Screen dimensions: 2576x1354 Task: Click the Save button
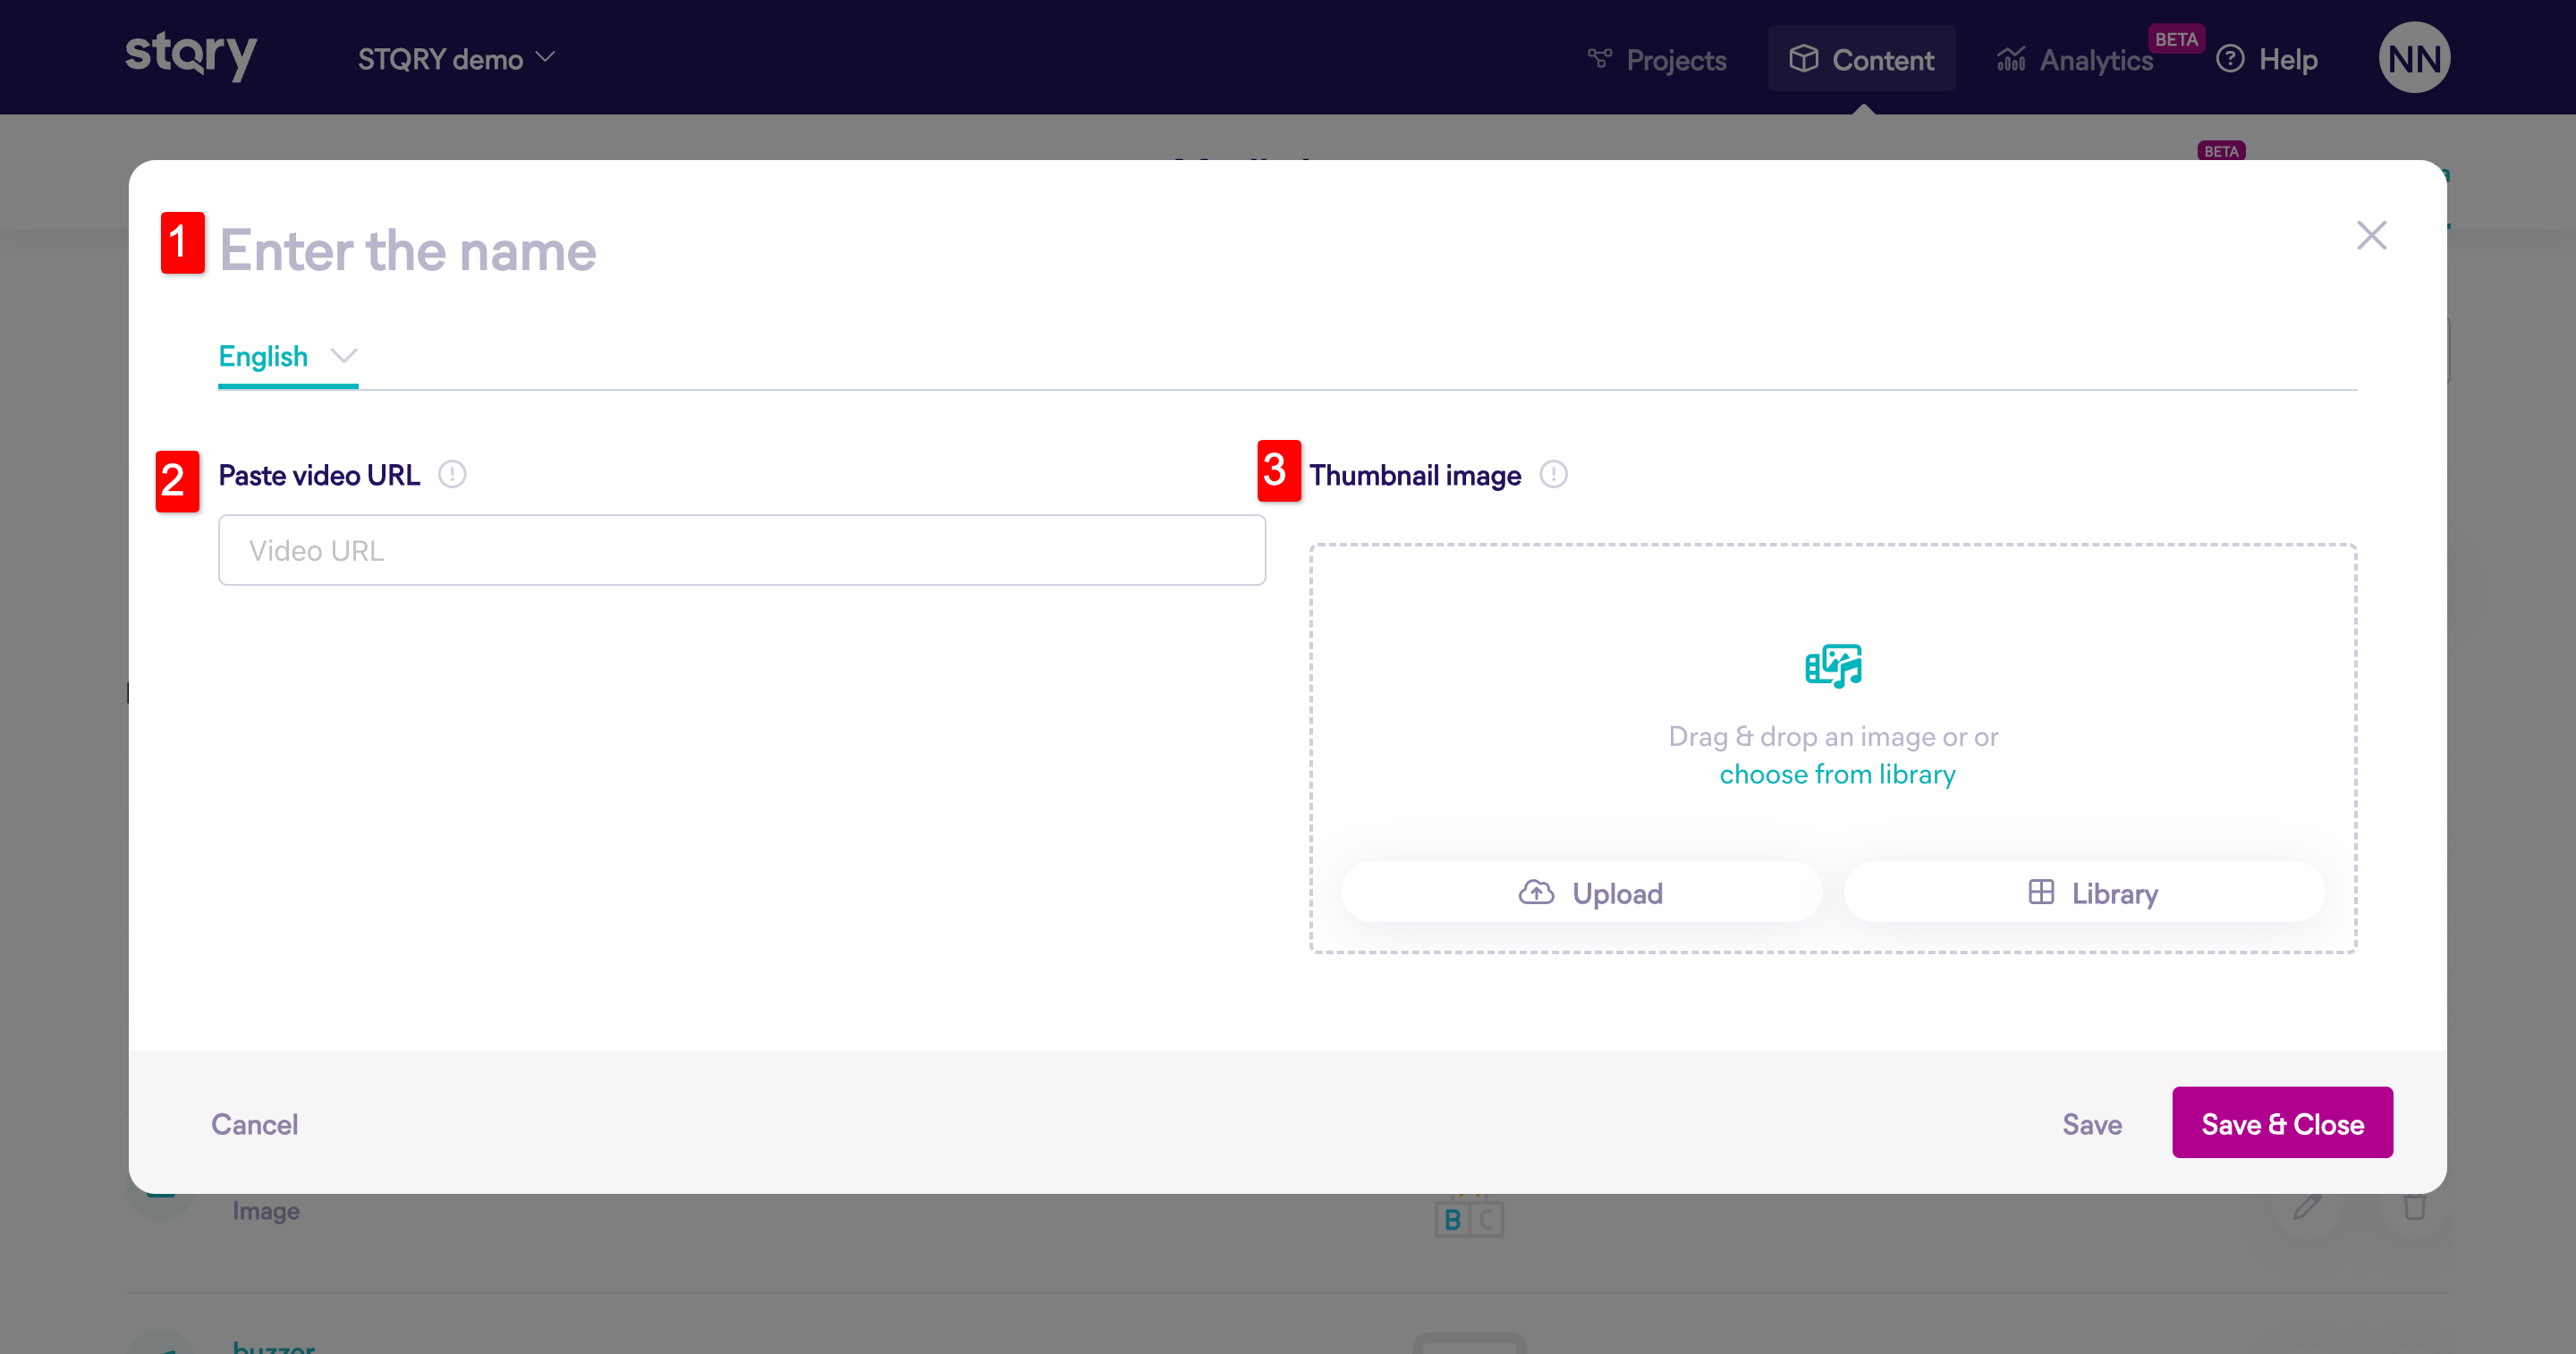[2091, 1124]
